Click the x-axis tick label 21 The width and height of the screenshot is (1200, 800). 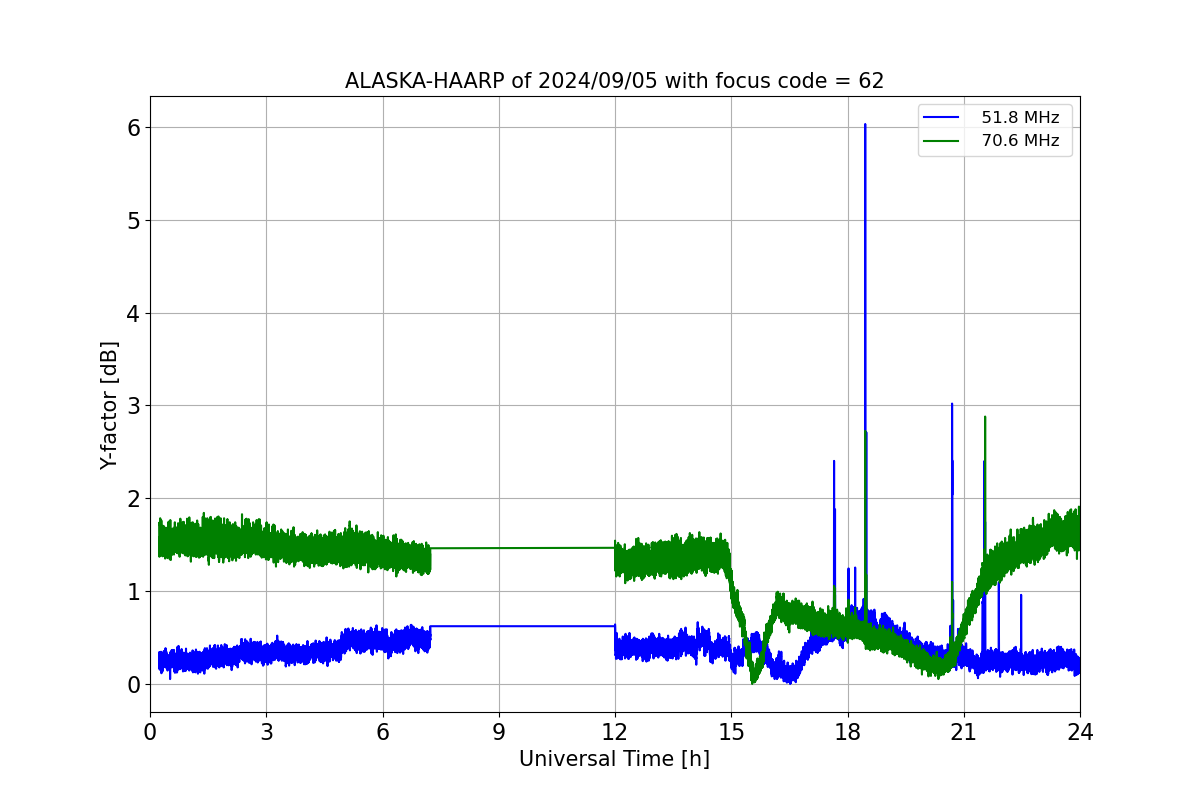pos(964,732)
